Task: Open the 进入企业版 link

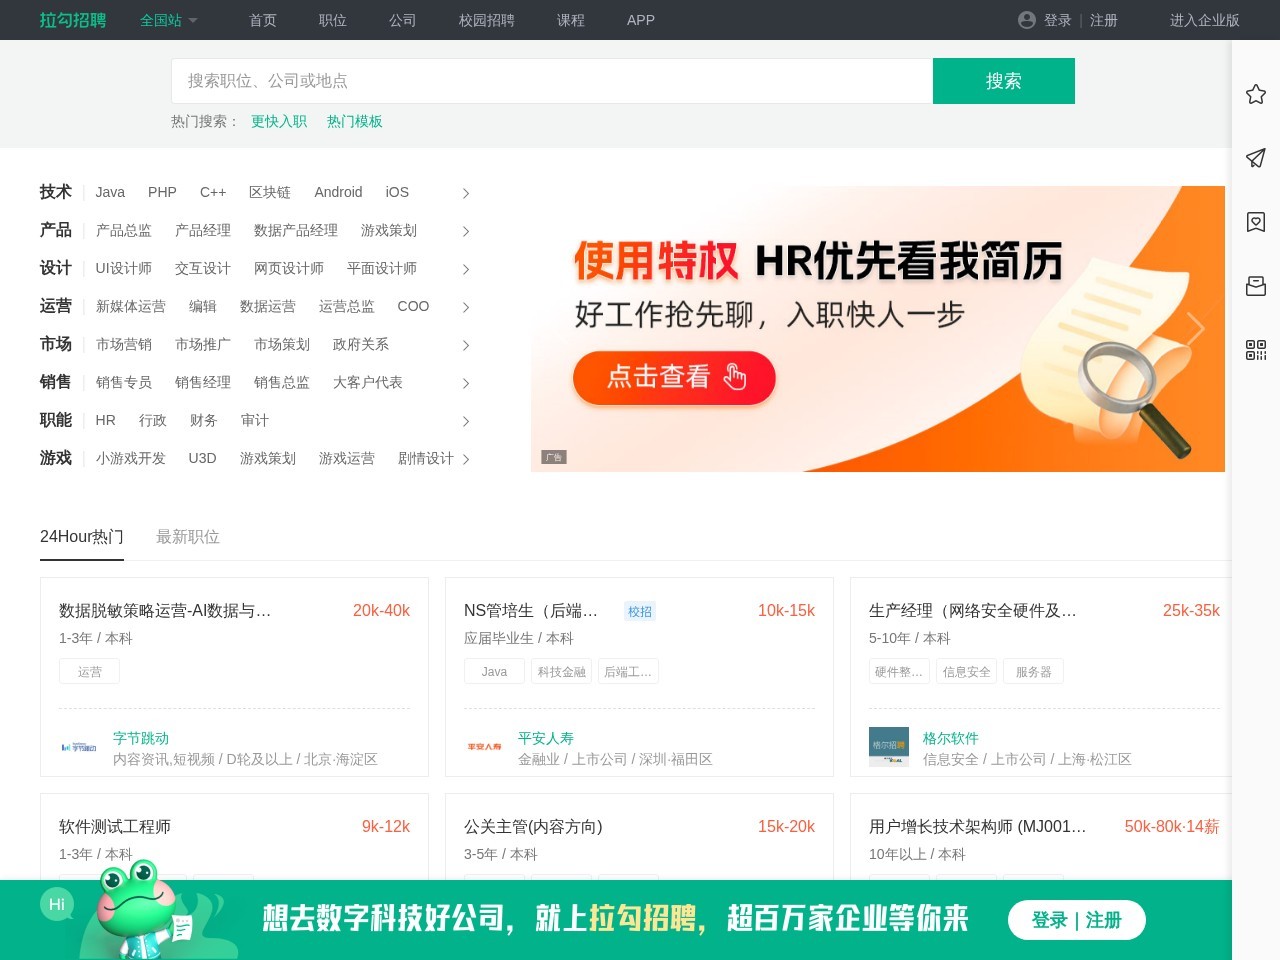Action: pyautogui.click(x=1205, y=20)
